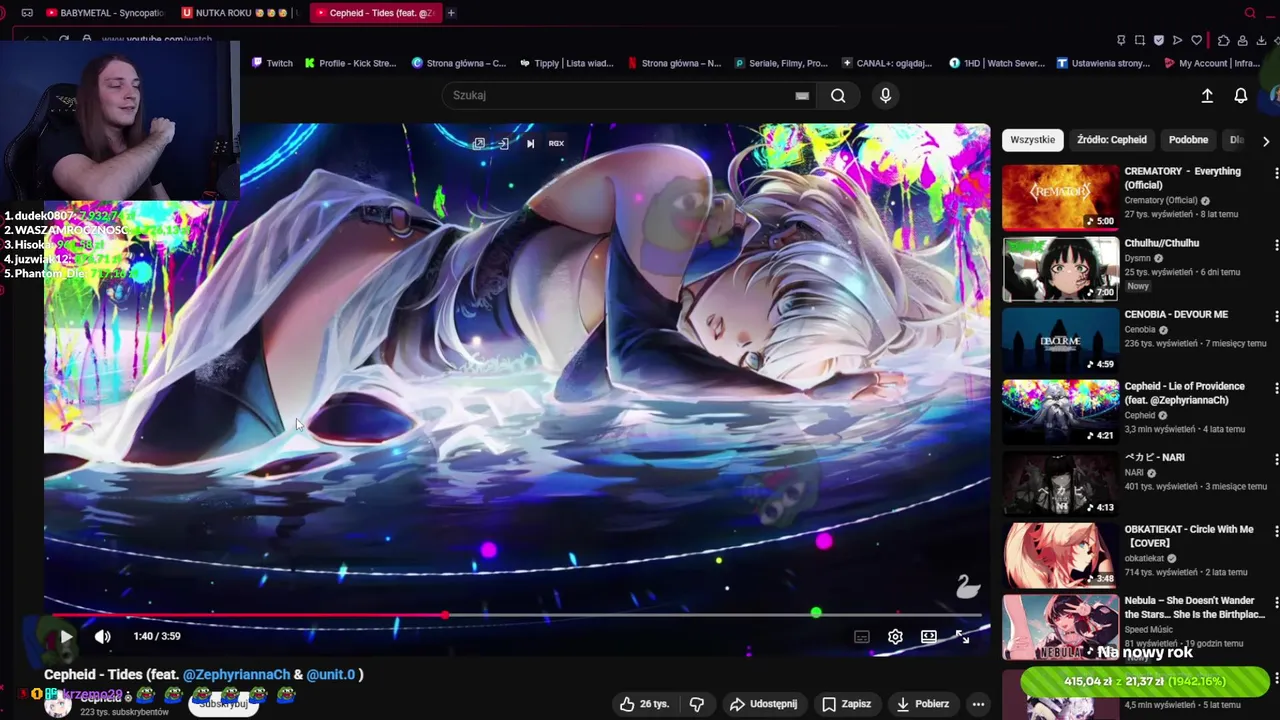
Task: Open options menu for Cthulhu//Cthulhu video
Action: (x=1275, y=245)
